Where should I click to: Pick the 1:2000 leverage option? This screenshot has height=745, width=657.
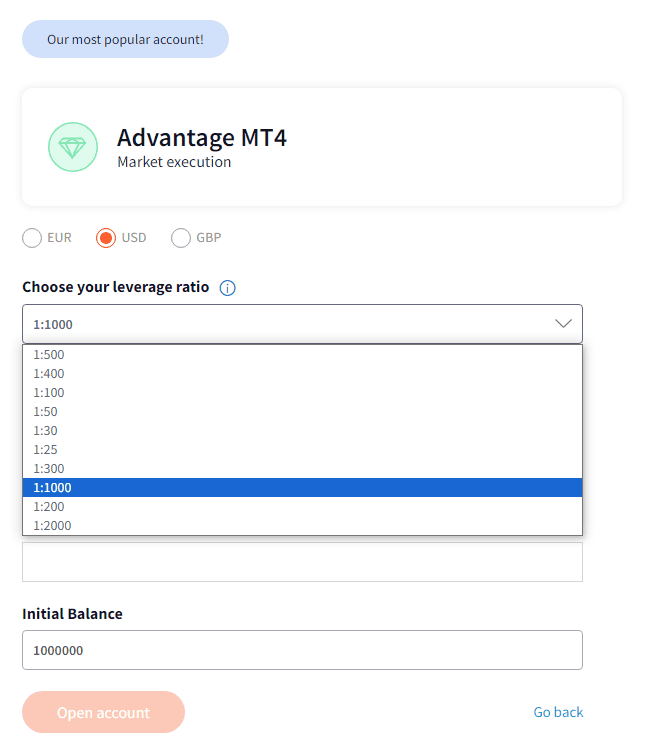point(302,525)
